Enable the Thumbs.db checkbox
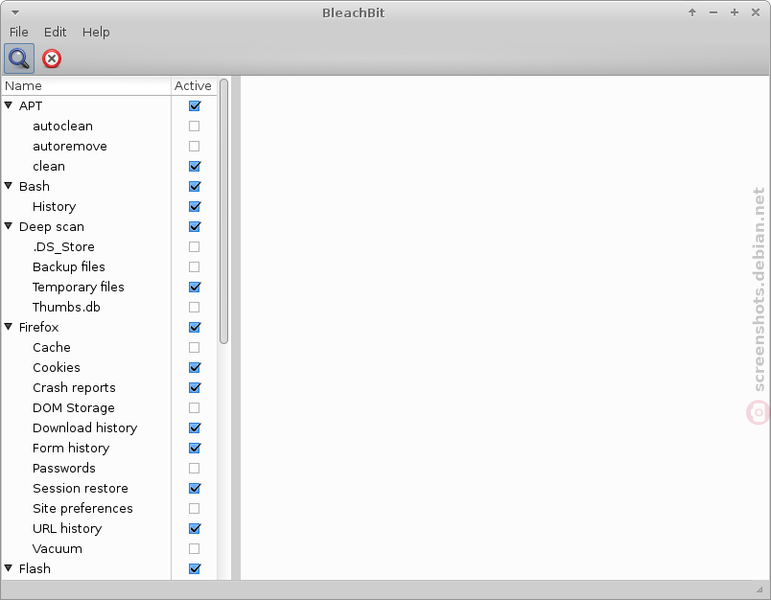 [x=194, y=307]
